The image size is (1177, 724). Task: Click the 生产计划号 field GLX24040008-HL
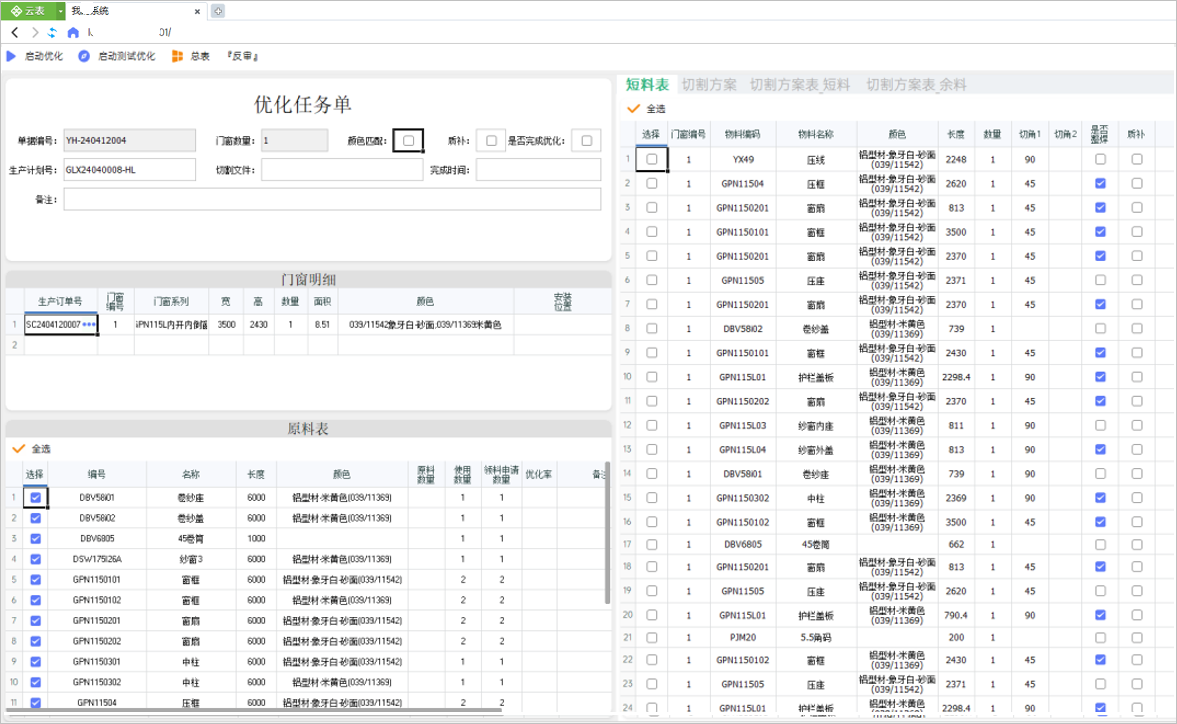click(x=130, y=170)
